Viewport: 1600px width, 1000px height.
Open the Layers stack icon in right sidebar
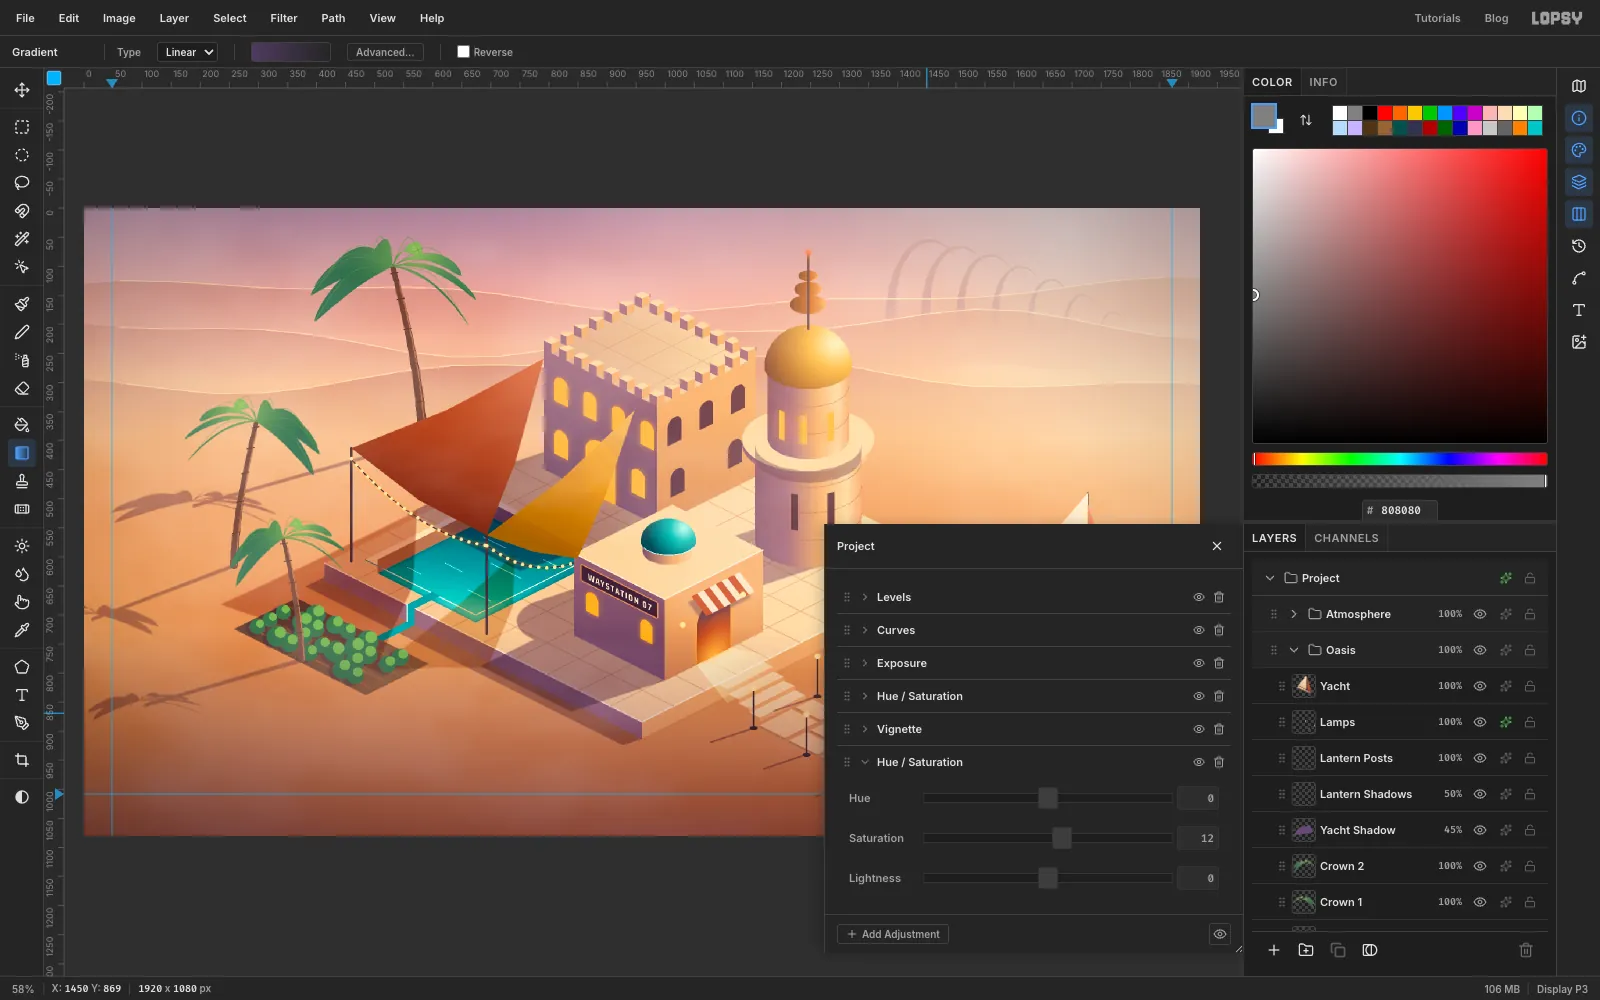tap(1579, 182)
